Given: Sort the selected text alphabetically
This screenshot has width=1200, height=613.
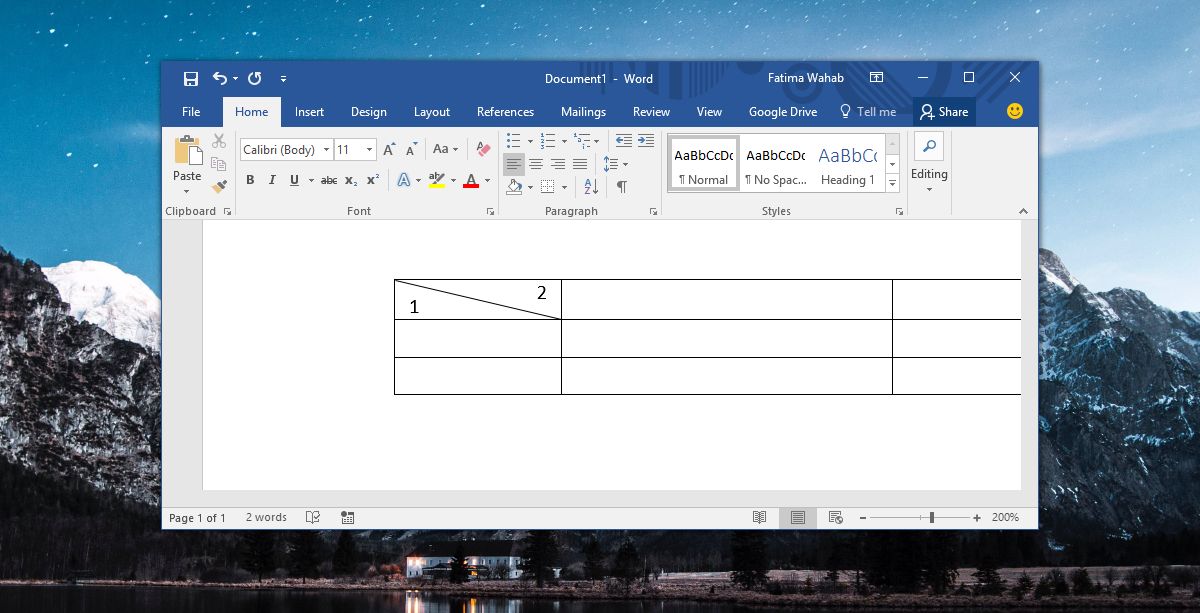Looking at the screenshot, I should click(x=590, y=186).
